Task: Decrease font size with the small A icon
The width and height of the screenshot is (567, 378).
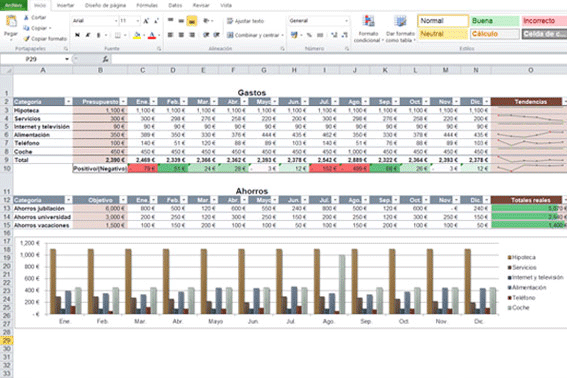Action: (156, 21)
